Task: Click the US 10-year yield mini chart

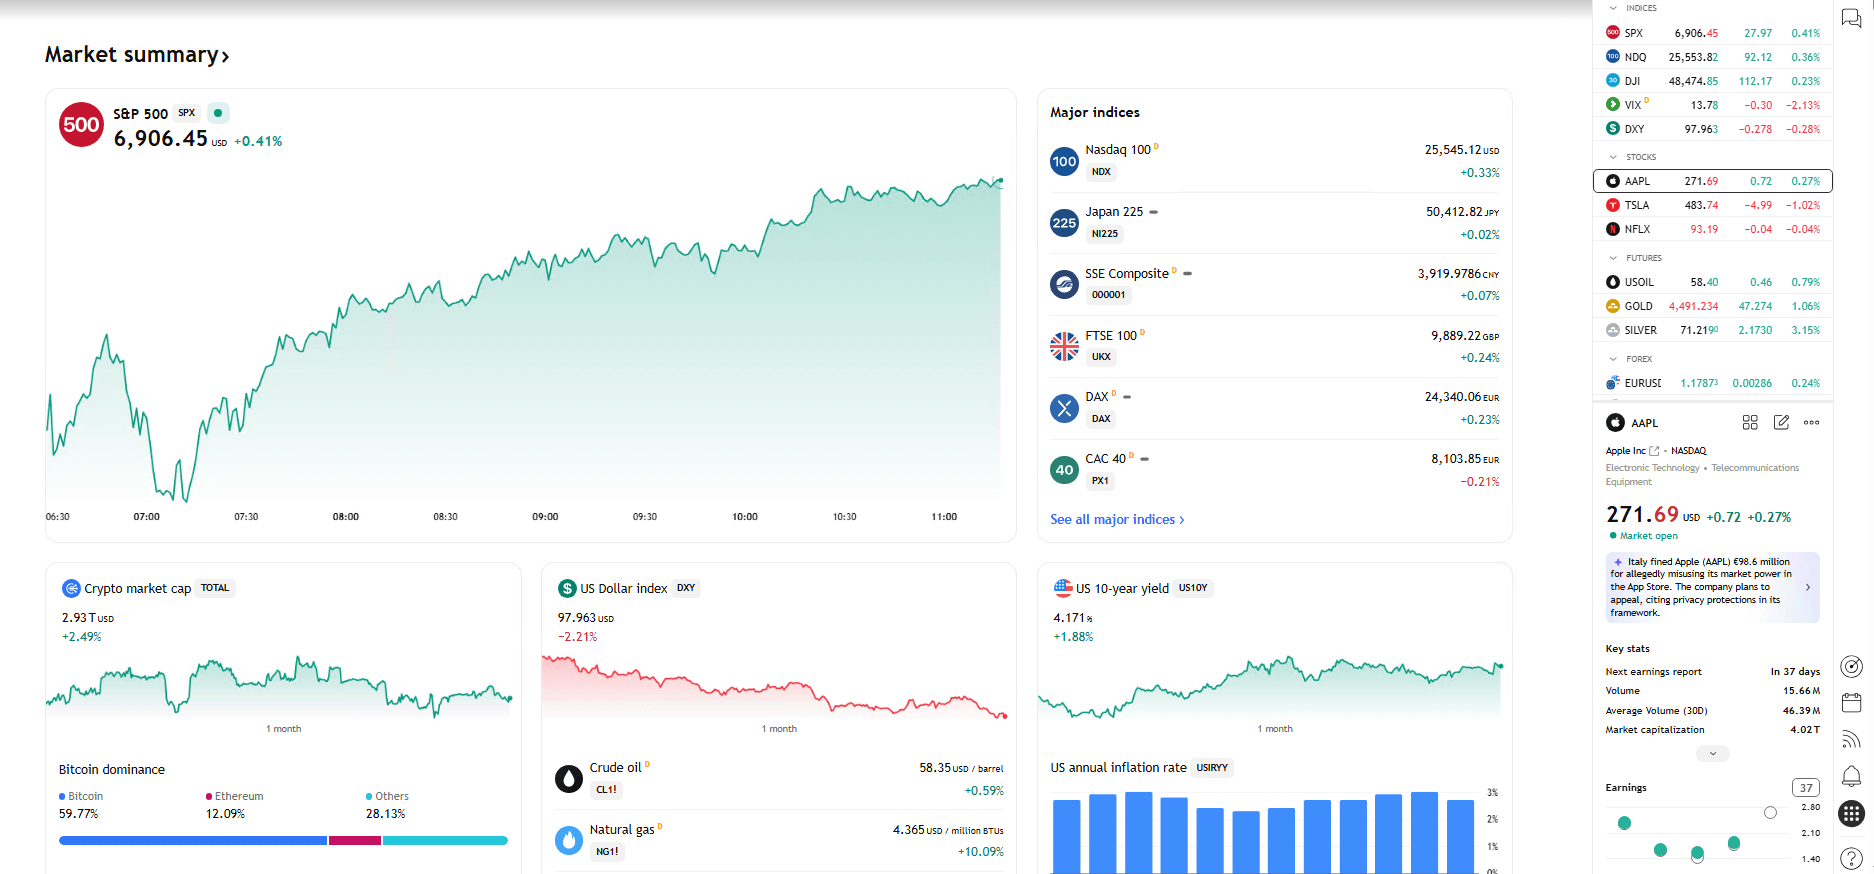Action: coord(1271,686)
